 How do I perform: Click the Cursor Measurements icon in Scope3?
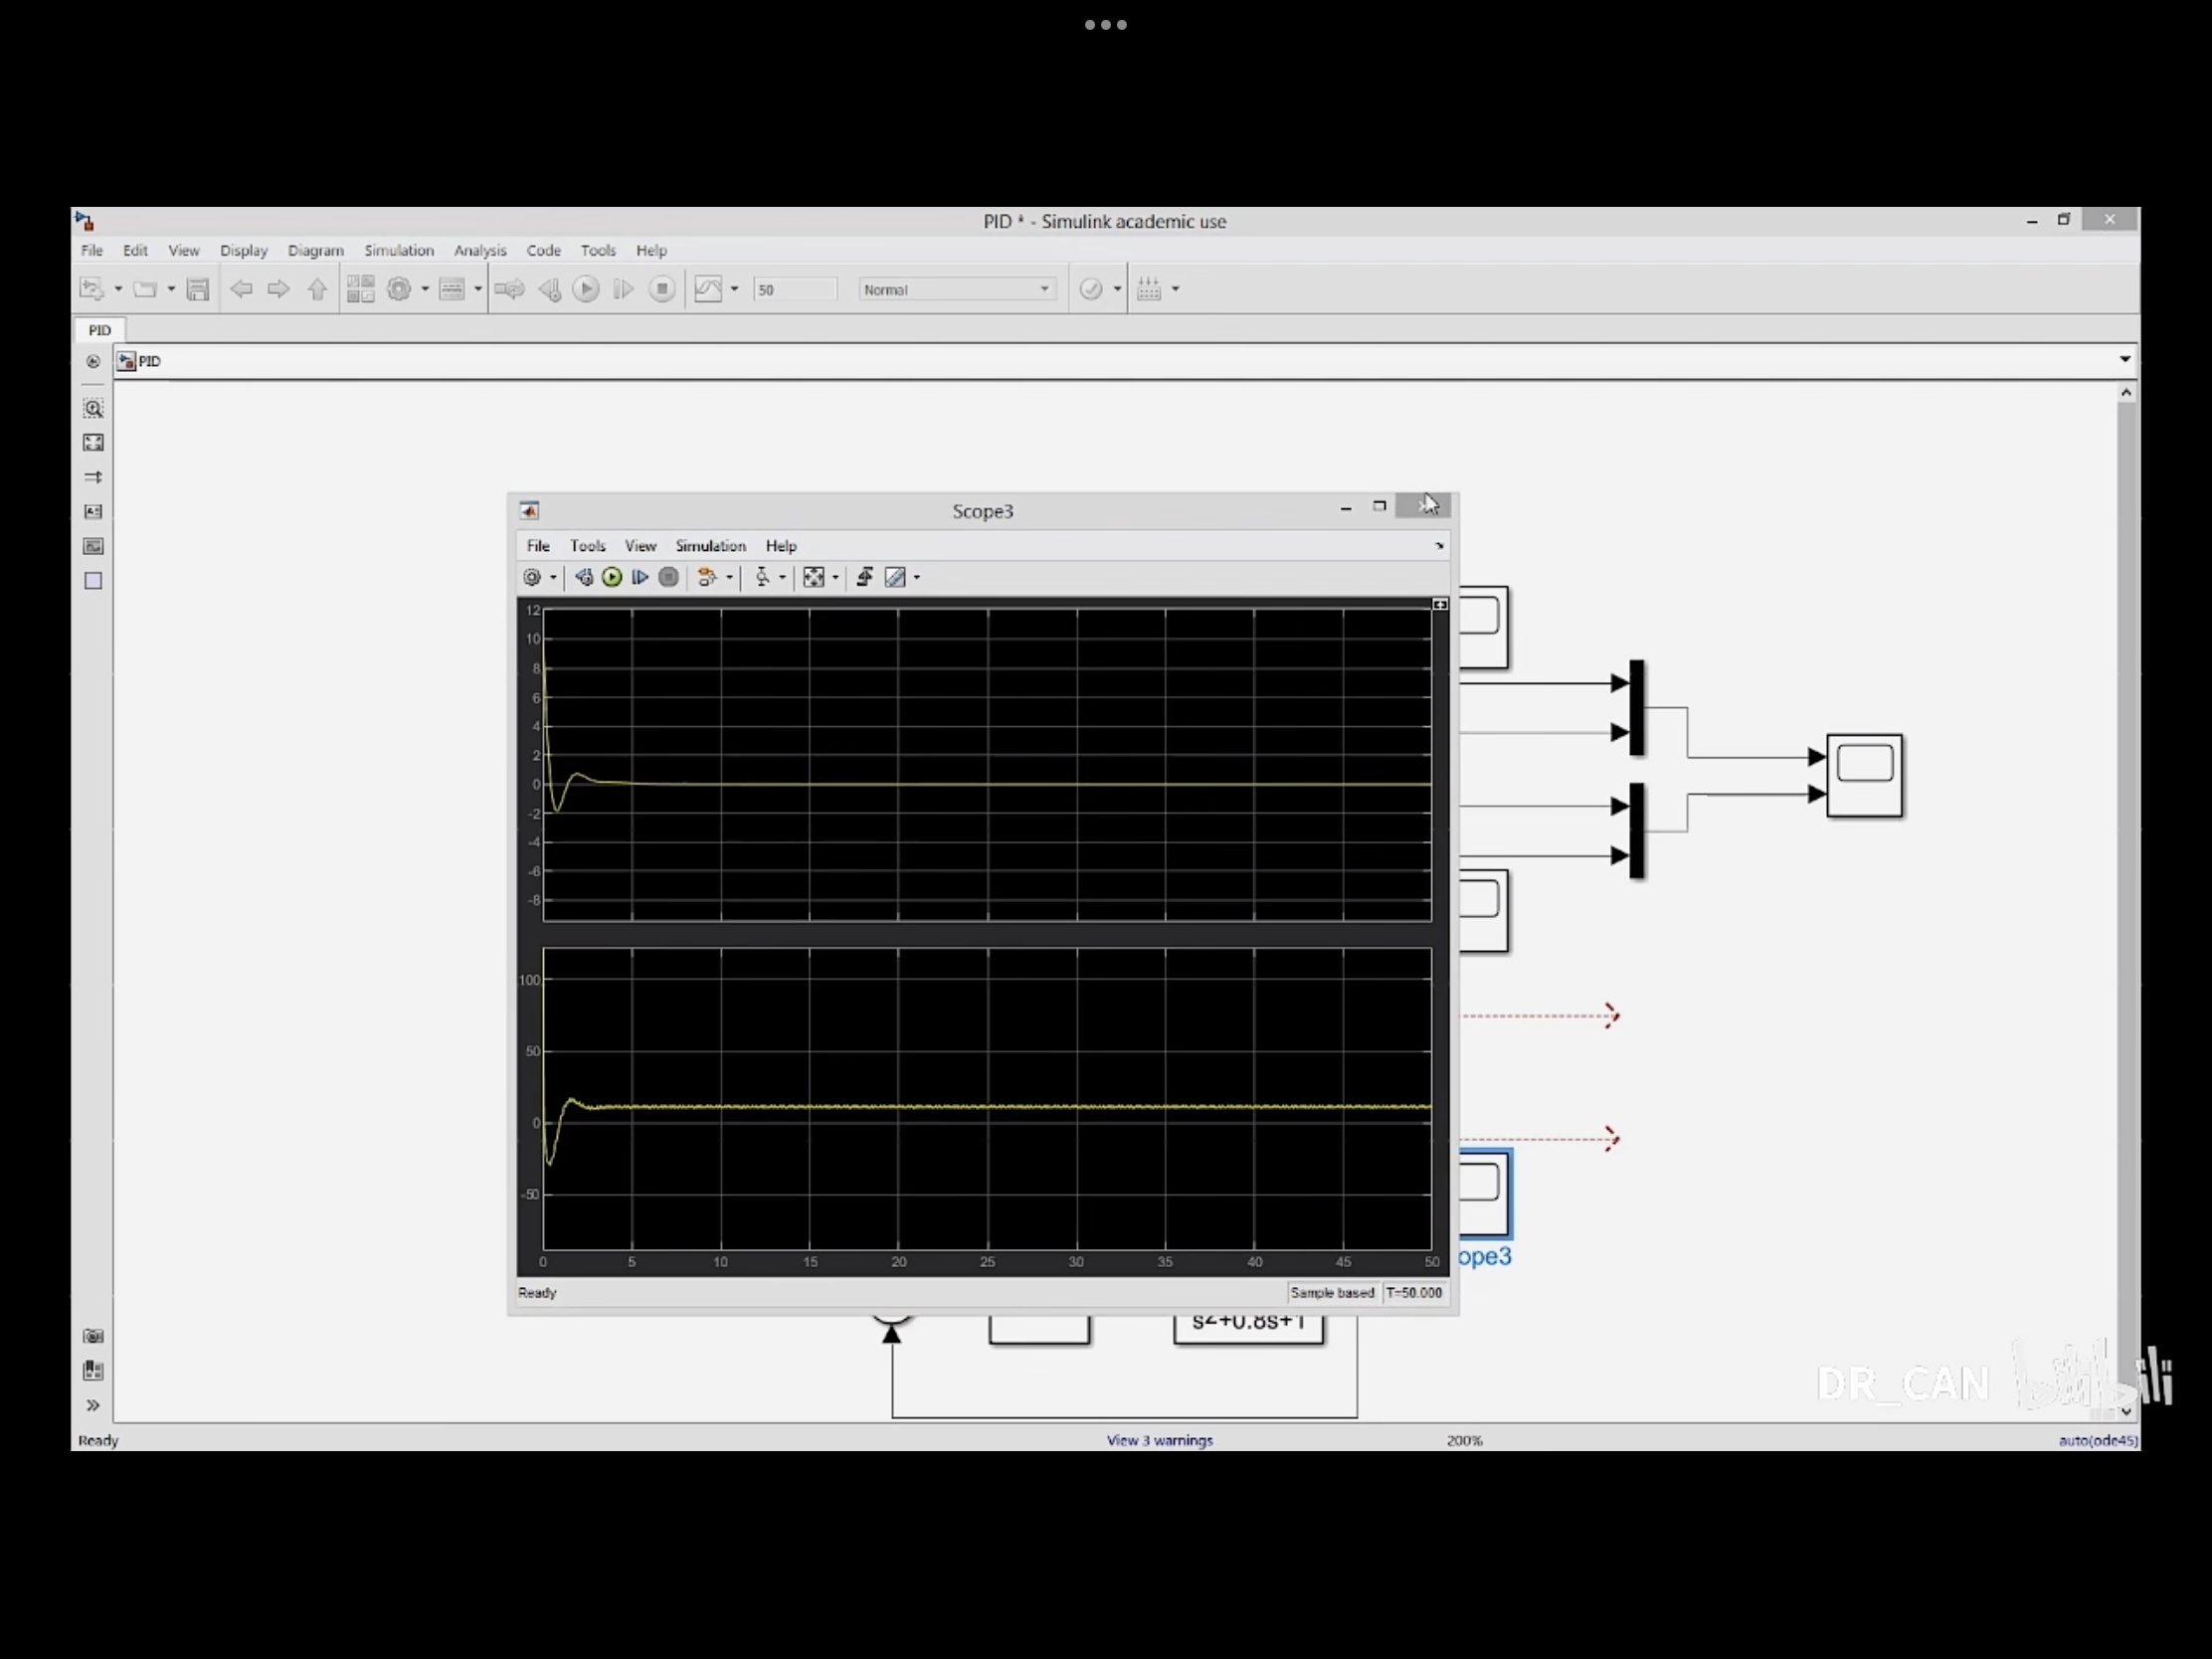[865, 577]
